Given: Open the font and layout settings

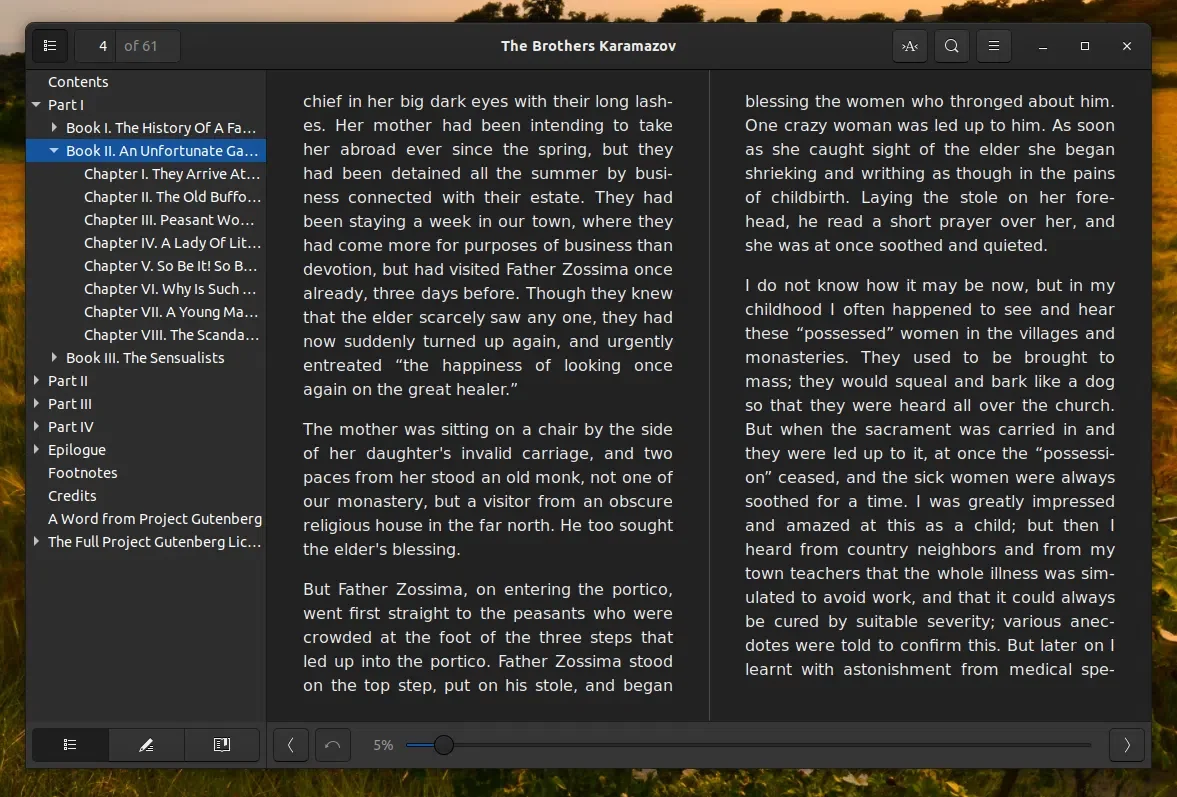Looking at the screenshot, I should [x=910, y=46].
